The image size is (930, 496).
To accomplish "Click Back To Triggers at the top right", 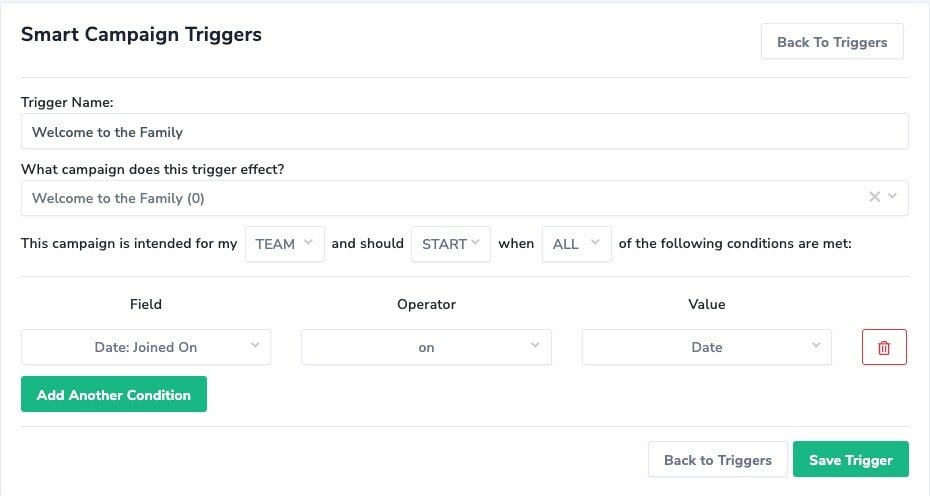I will [x=832, y=42].
